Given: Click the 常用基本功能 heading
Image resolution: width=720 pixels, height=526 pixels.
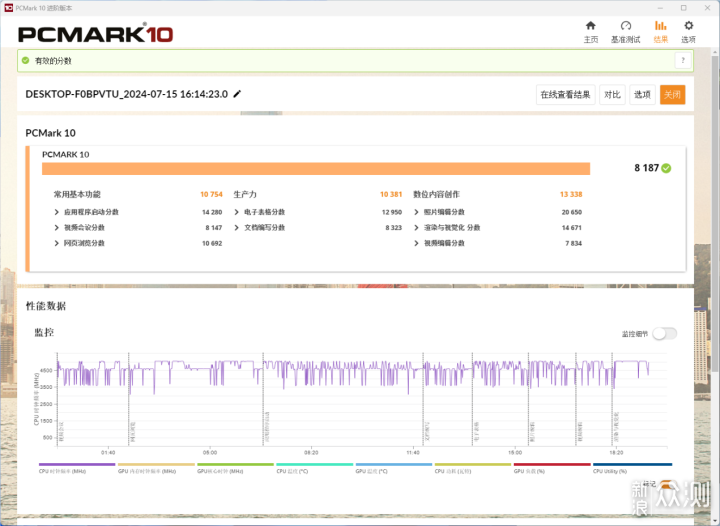Looking at the screenshot, I should pos(77,195).
